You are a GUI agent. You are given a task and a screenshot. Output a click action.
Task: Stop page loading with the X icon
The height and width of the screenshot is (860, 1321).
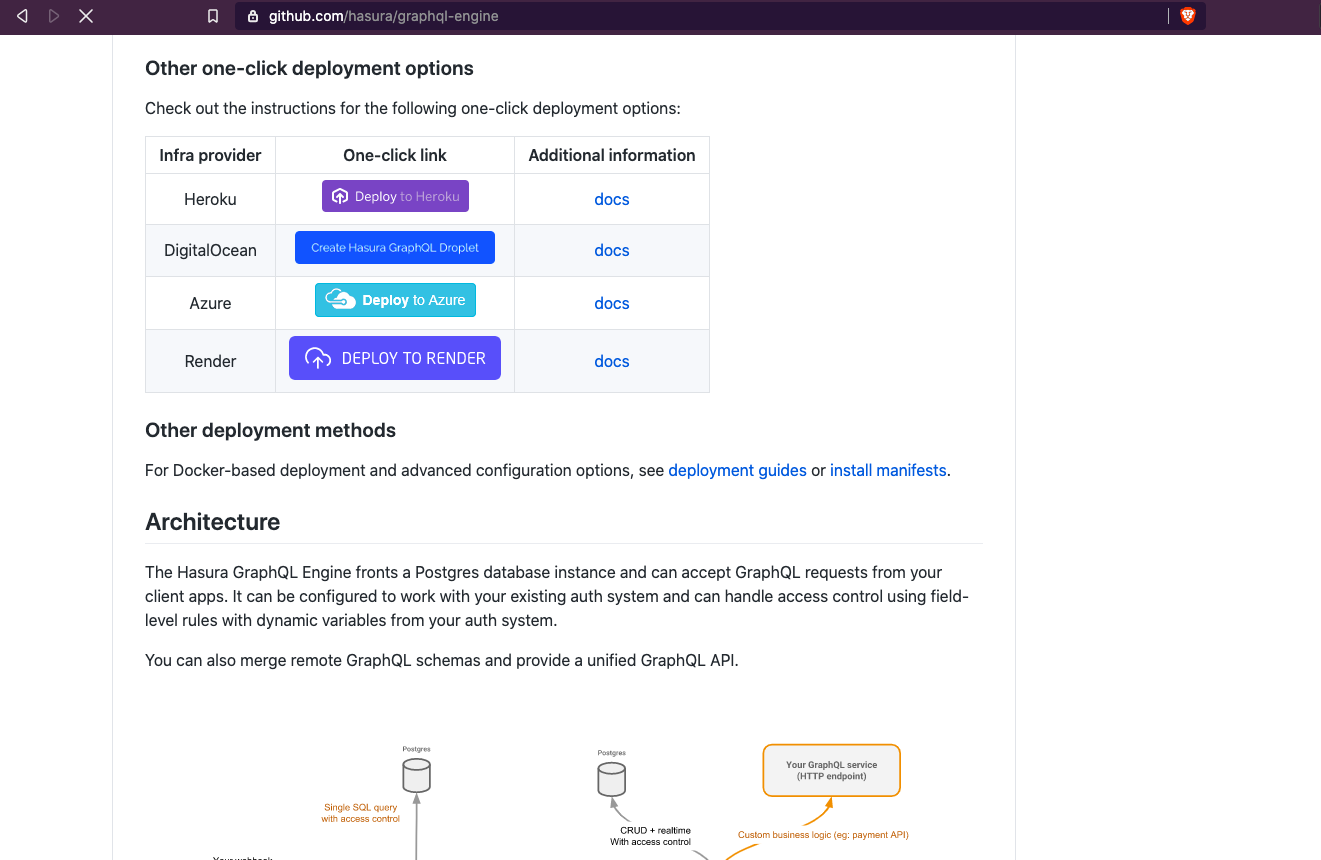(x=86, y=16)
